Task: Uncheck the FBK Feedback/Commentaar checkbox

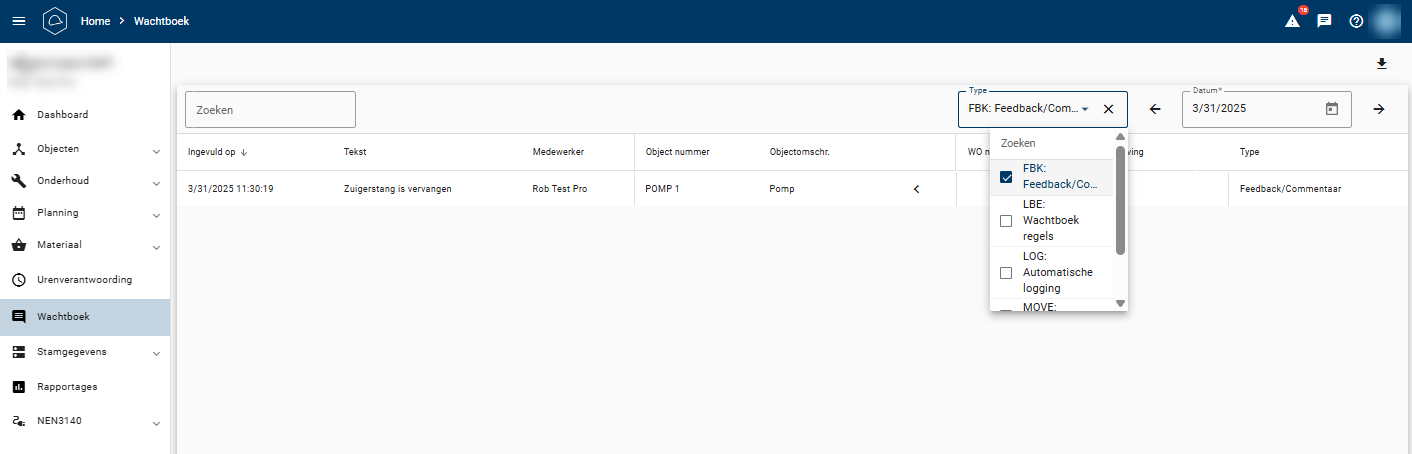Action: click(1006, 177)
